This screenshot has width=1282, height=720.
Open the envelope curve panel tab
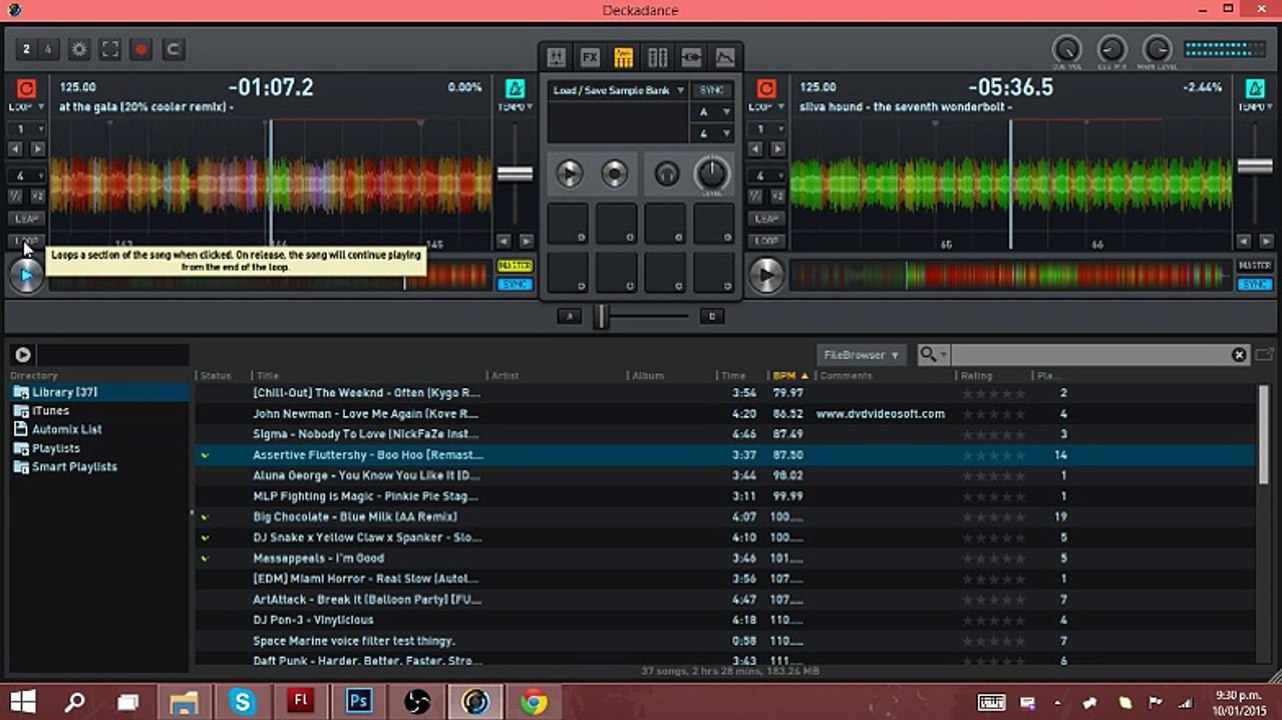(x=725, y=57)
